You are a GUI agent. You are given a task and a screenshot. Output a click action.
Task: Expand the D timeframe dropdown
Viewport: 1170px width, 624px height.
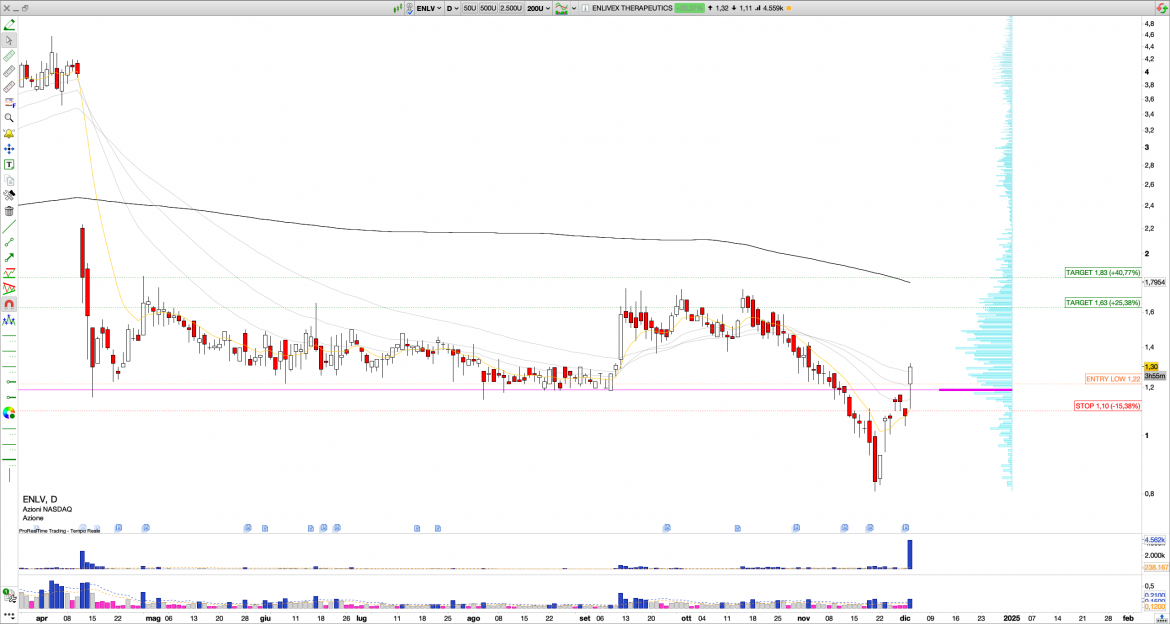(x=452, y=8)
